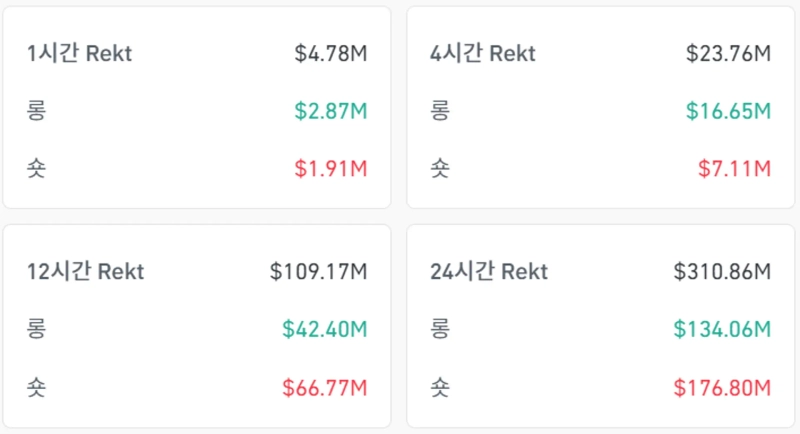
Task: Click the 숏 label in the 12시간 card
Action: (x=38, y=385)
